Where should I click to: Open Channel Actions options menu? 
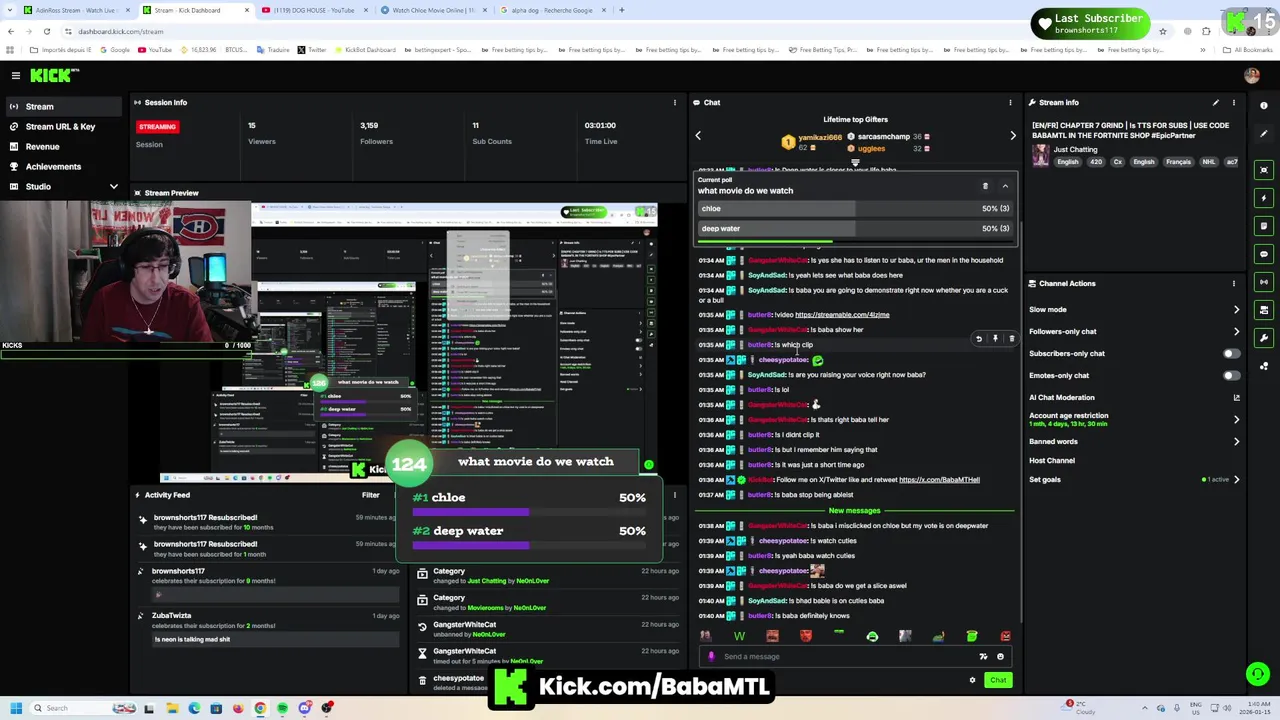tap(1234, 283)
